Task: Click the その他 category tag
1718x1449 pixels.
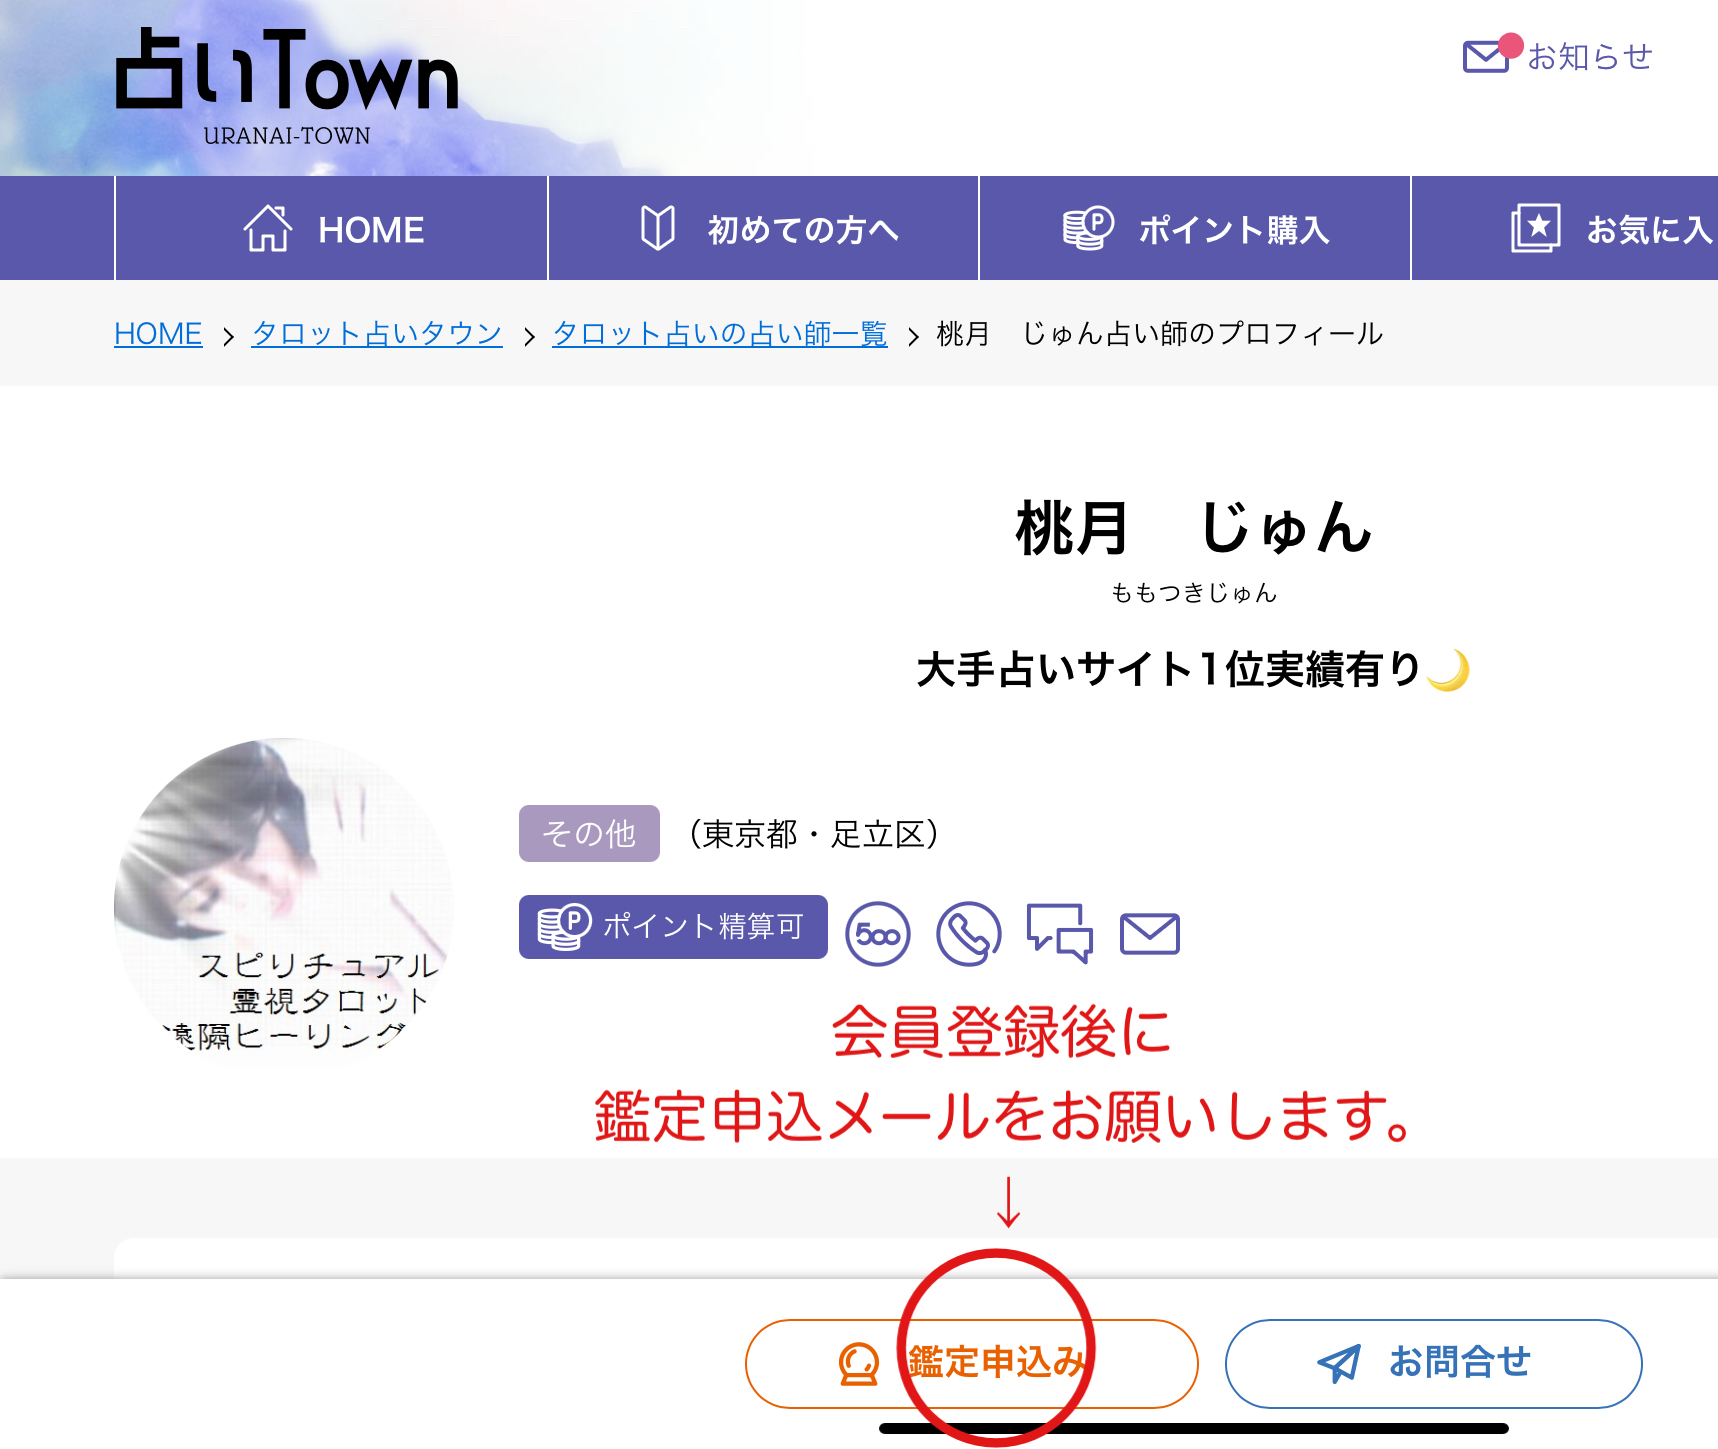Action: pos(589,833)
